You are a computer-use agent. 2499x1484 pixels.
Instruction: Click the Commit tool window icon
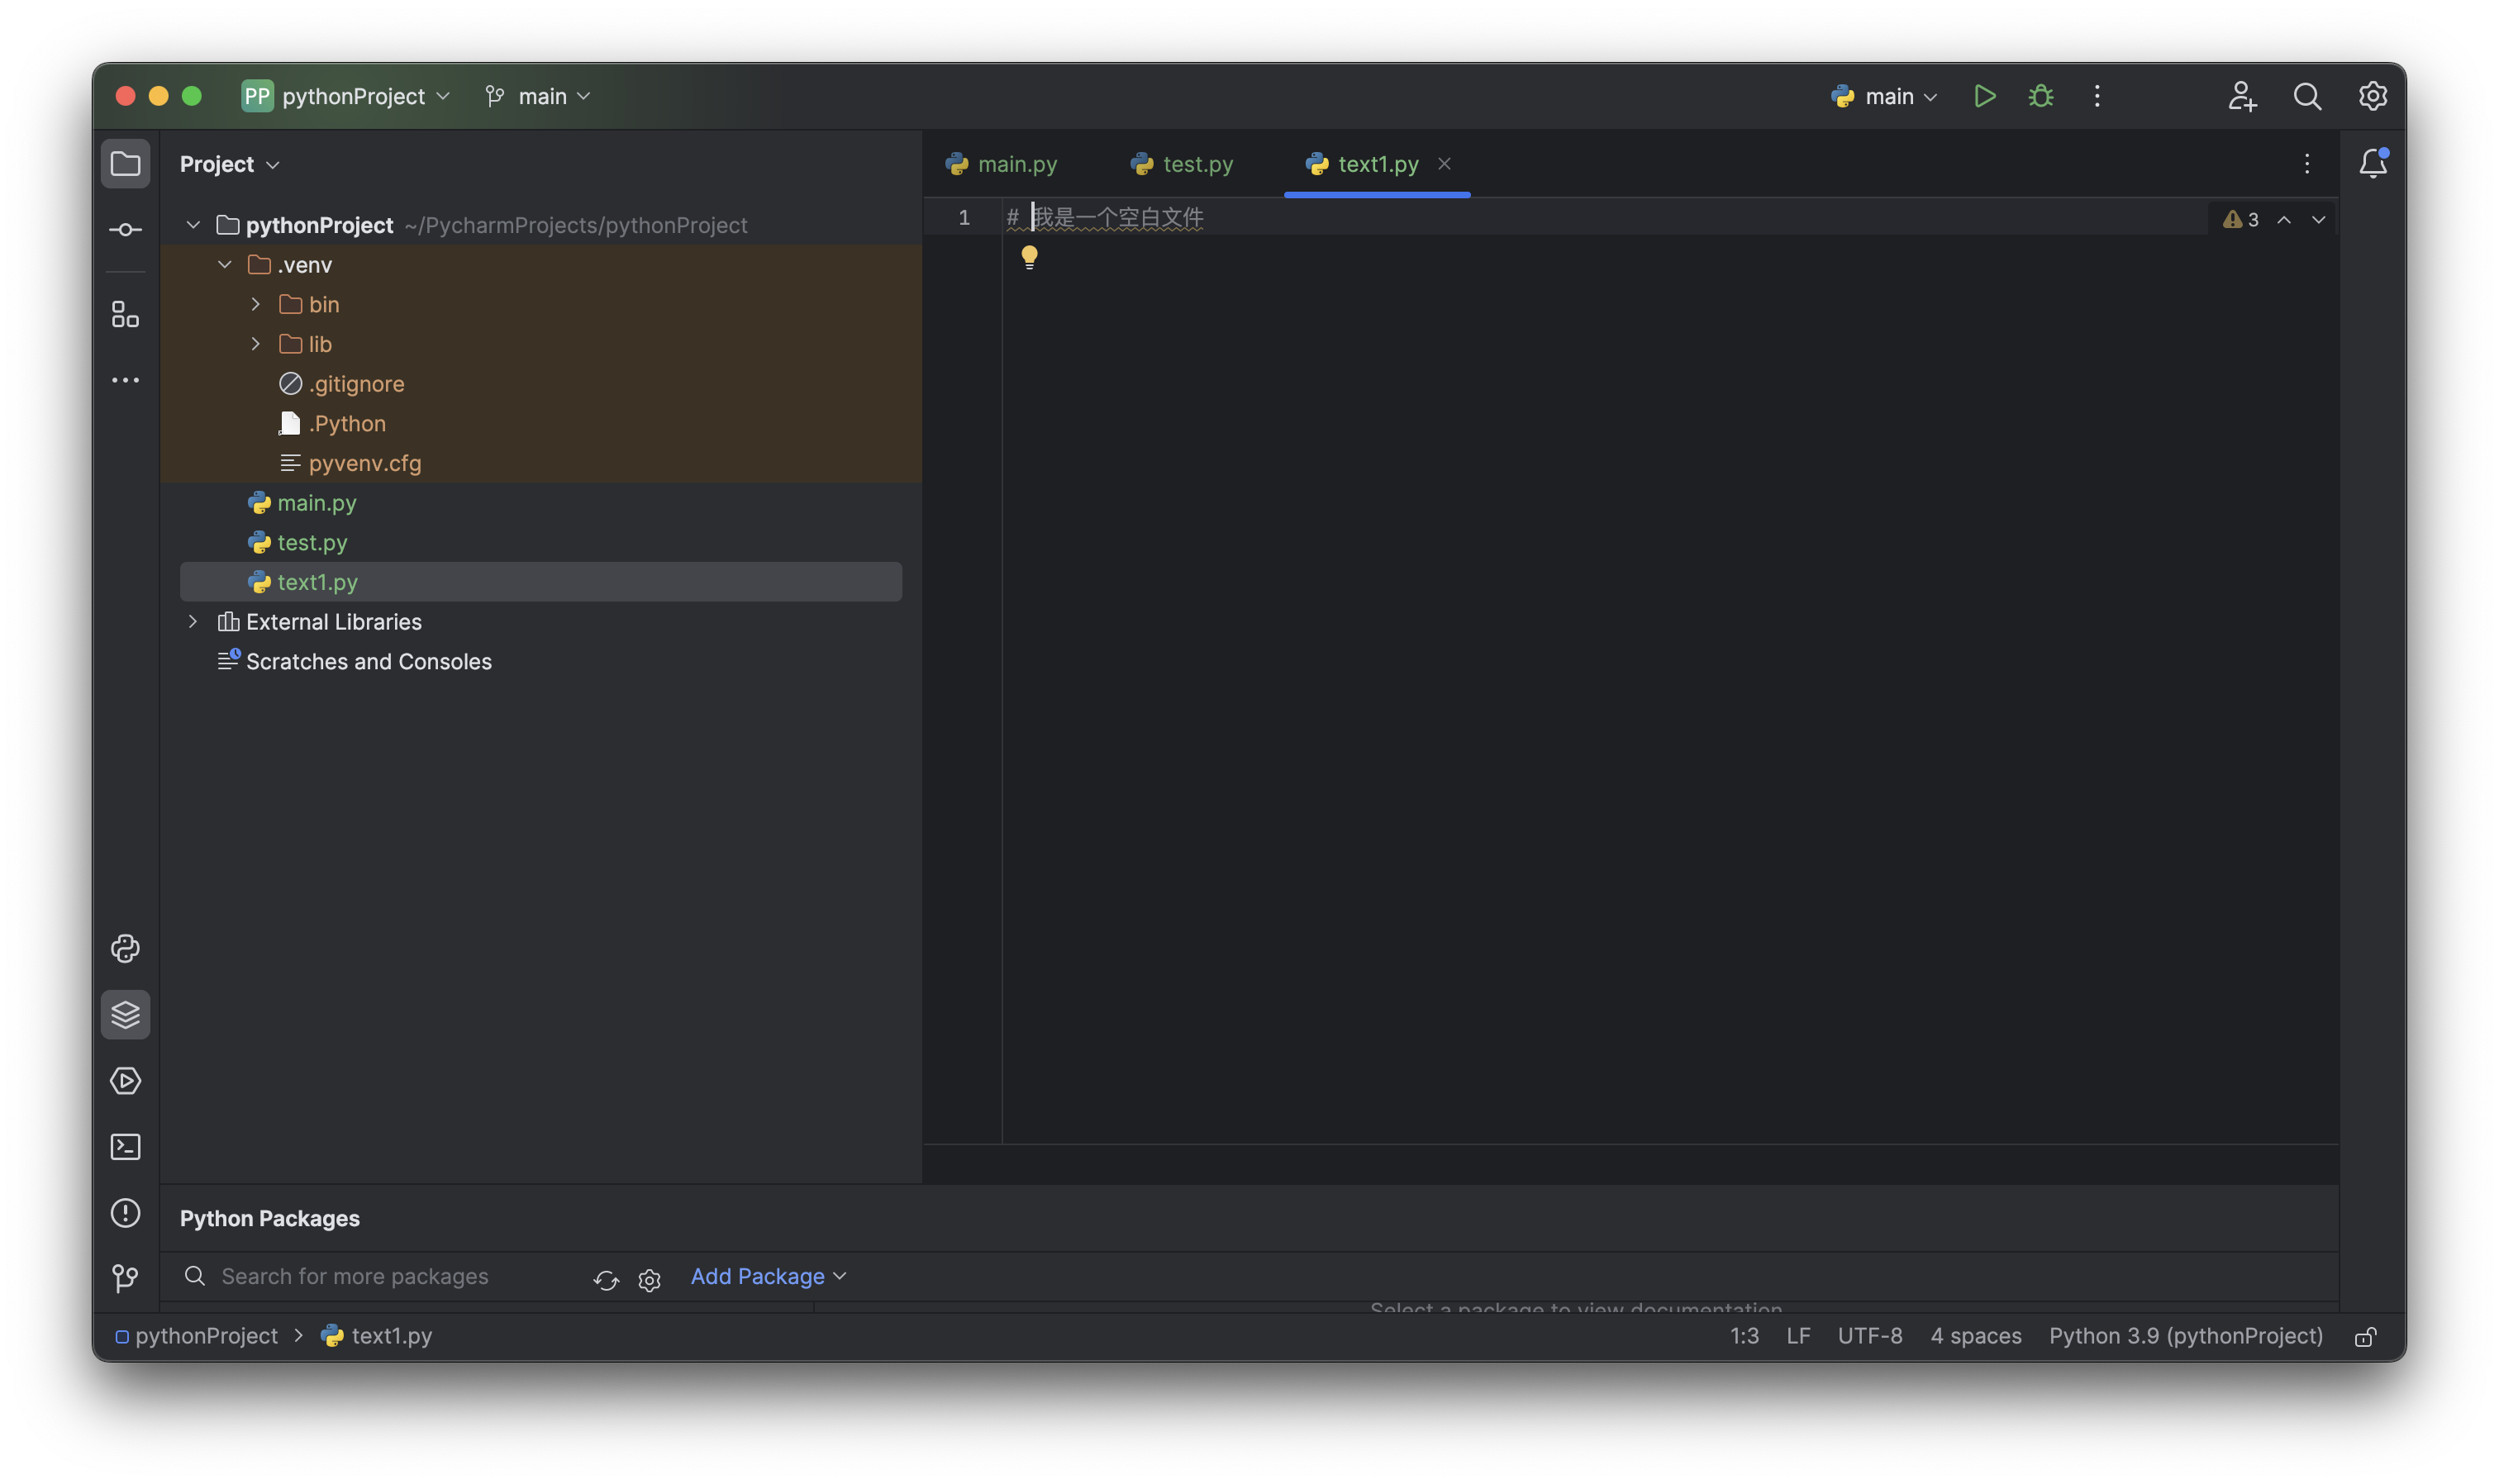pyautogui.click(x=125, y=230)
